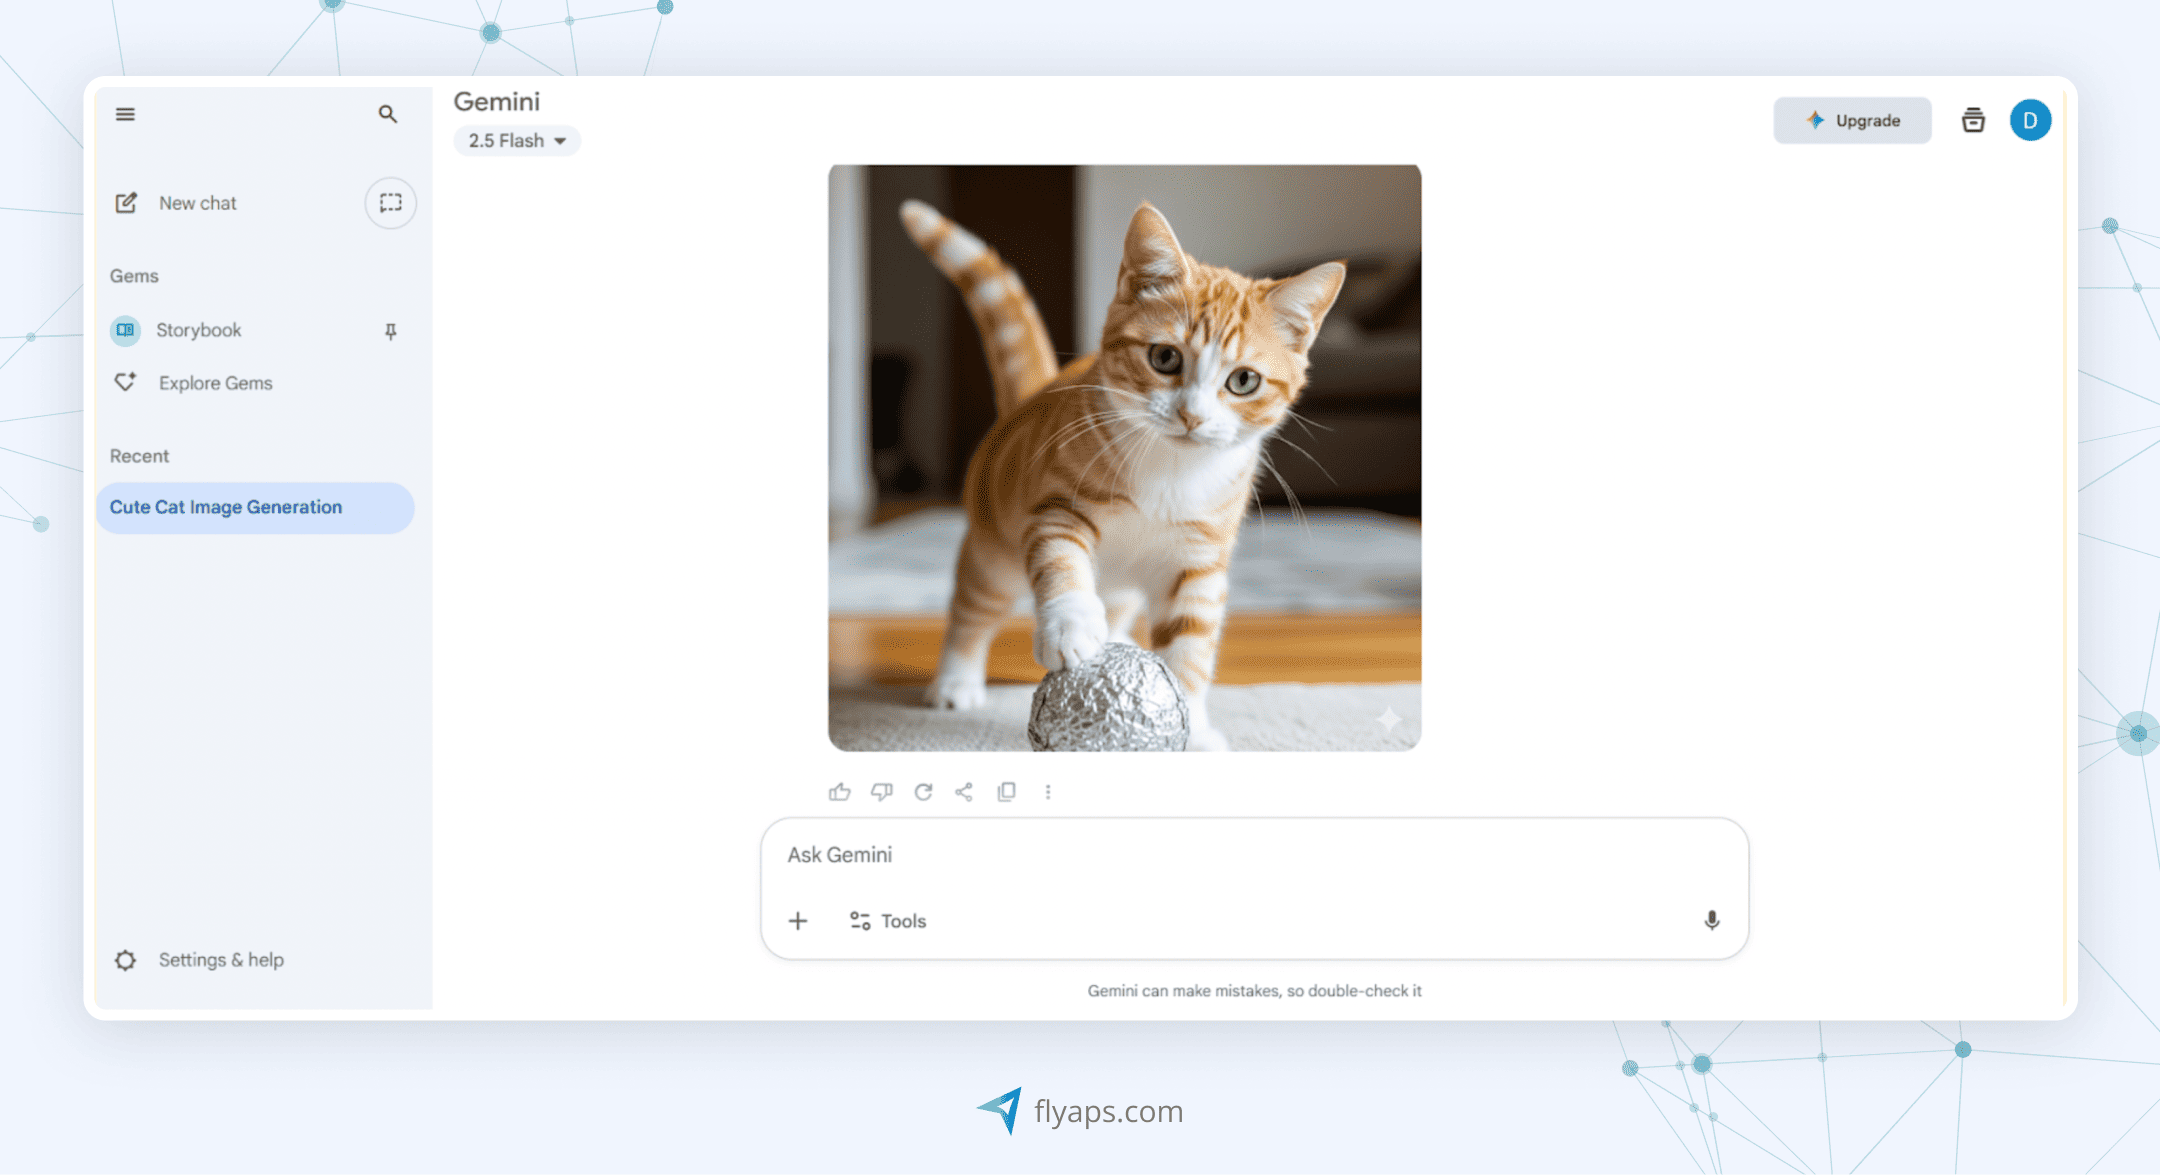Image resolution: width=2160 pixels, height=1175 pixels.
Task: Open temporary chat dashed-square icon
Action: (x=390, y=203)
